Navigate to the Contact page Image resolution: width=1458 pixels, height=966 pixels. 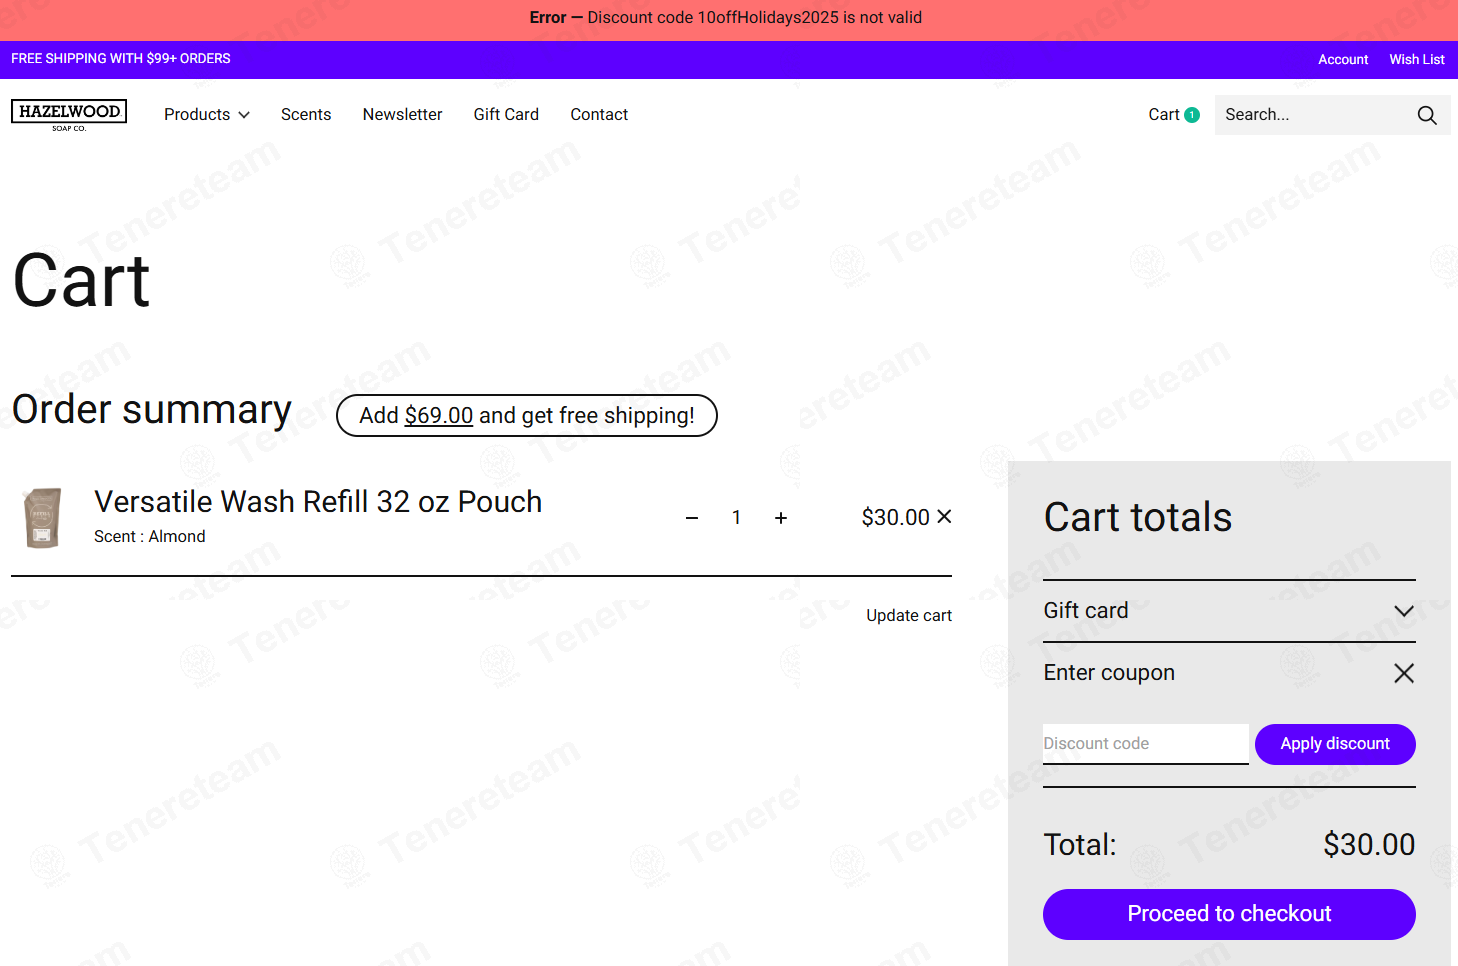[x=599, y=115]
